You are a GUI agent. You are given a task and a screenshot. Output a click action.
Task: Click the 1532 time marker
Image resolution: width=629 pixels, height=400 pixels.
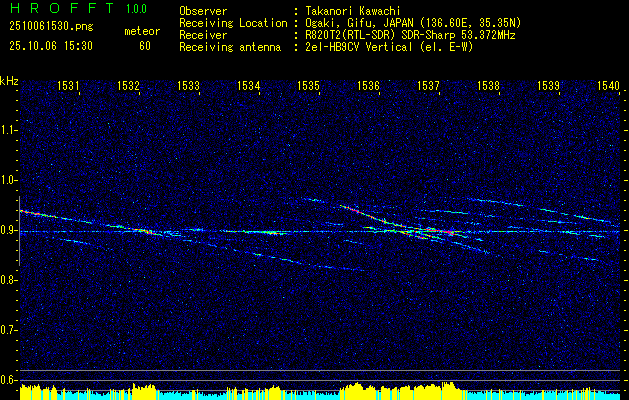[x=128, y=85]
